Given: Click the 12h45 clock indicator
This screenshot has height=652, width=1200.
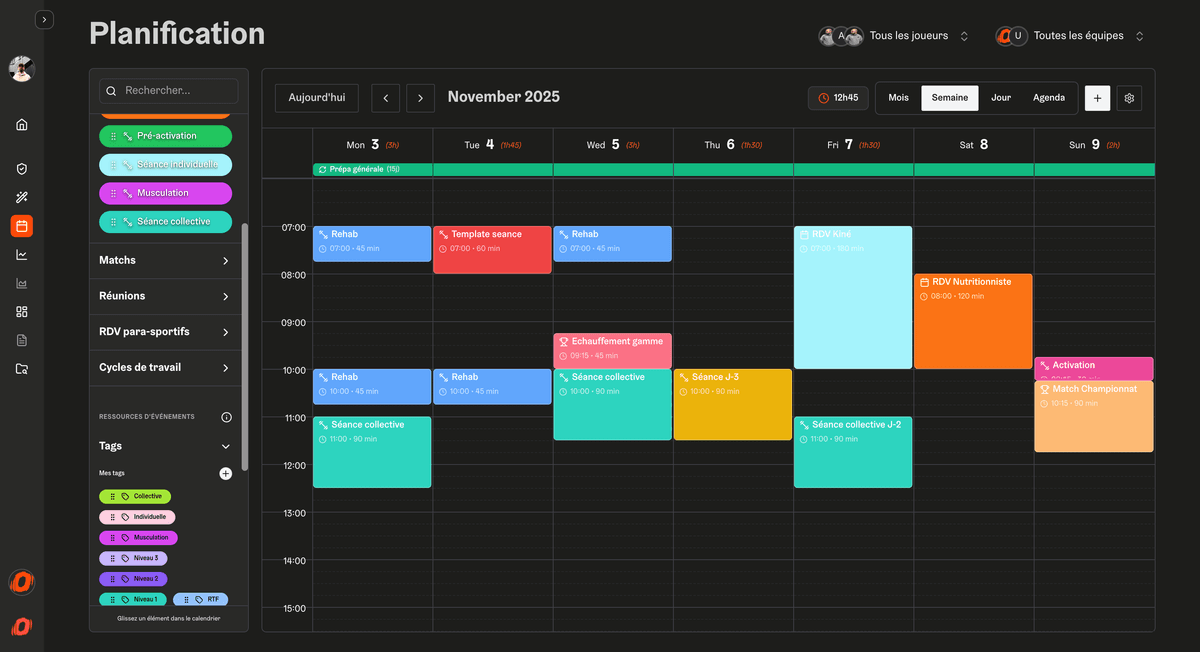Looking at the screenshot, I should pos(838,97).
